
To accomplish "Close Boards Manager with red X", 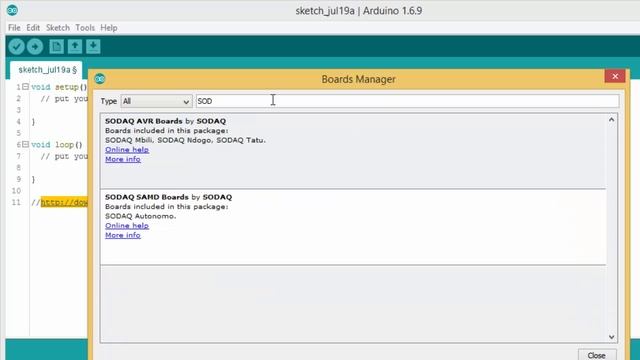I will 615,76.
